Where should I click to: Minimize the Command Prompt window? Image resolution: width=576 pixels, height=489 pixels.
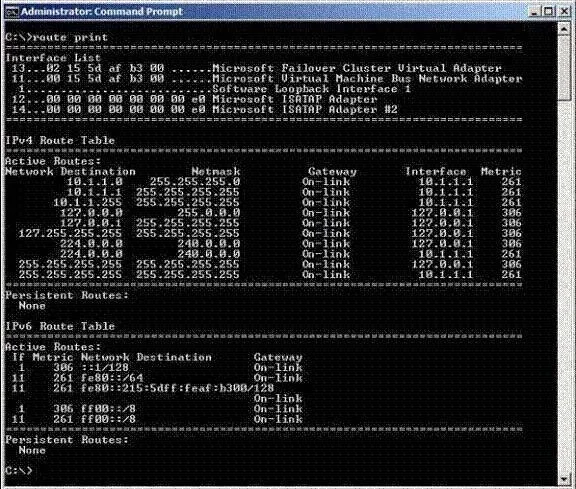[x=534, y=12]
